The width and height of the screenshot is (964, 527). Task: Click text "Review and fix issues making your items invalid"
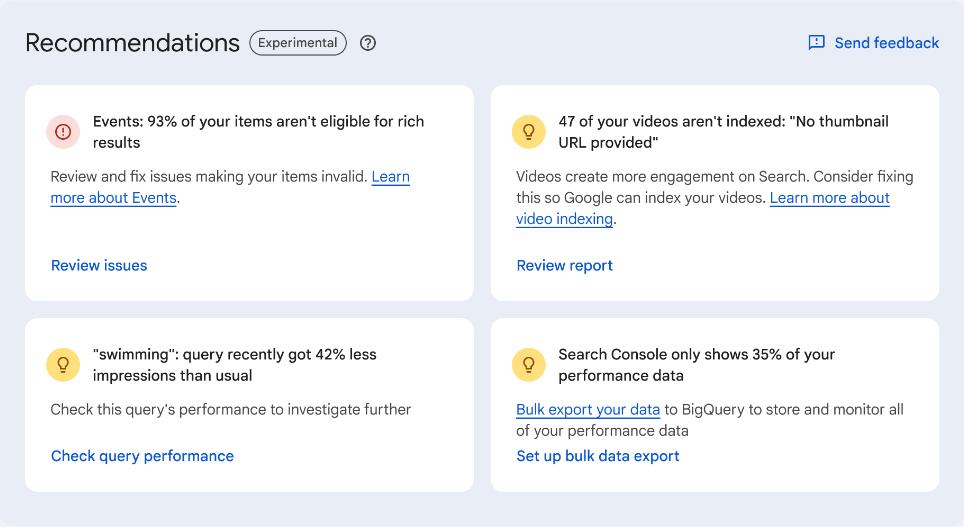(208, 176)
